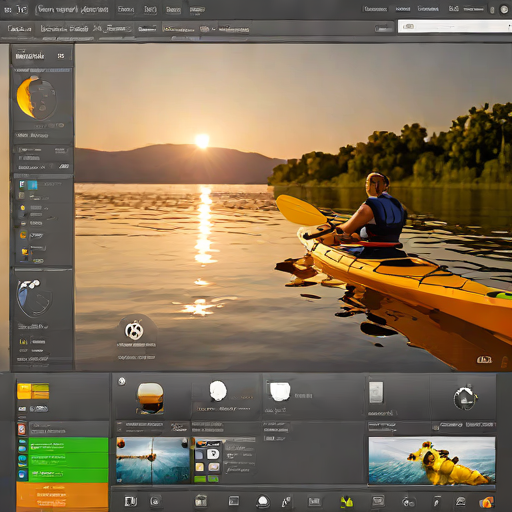Select the first green highlighted list row

coord(68,445)
